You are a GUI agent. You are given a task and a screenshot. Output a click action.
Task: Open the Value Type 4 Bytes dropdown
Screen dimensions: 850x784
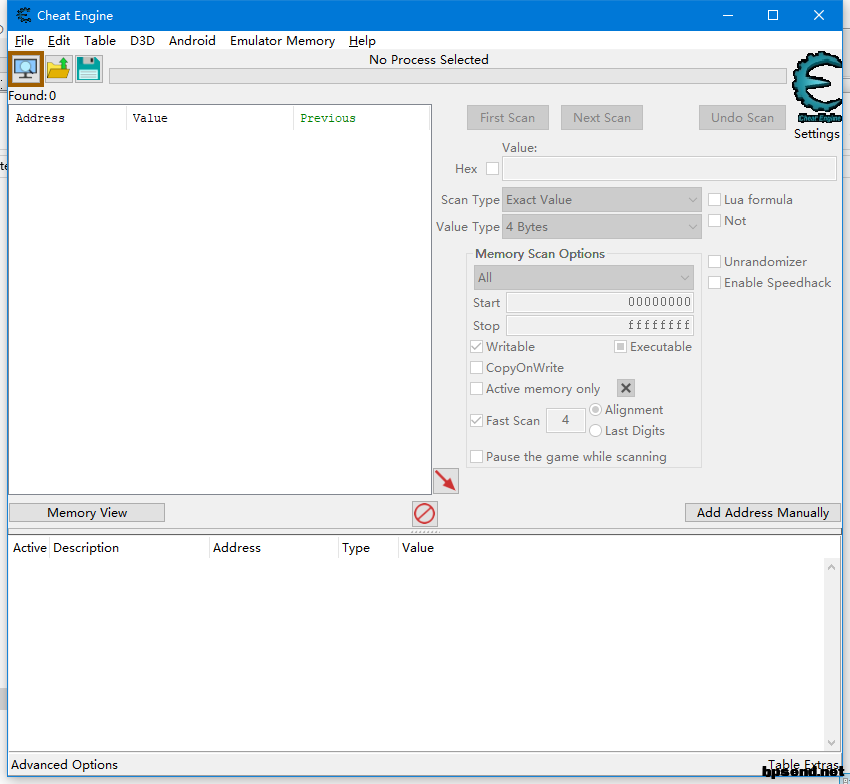pyautogui.click(x=602, y=227)
